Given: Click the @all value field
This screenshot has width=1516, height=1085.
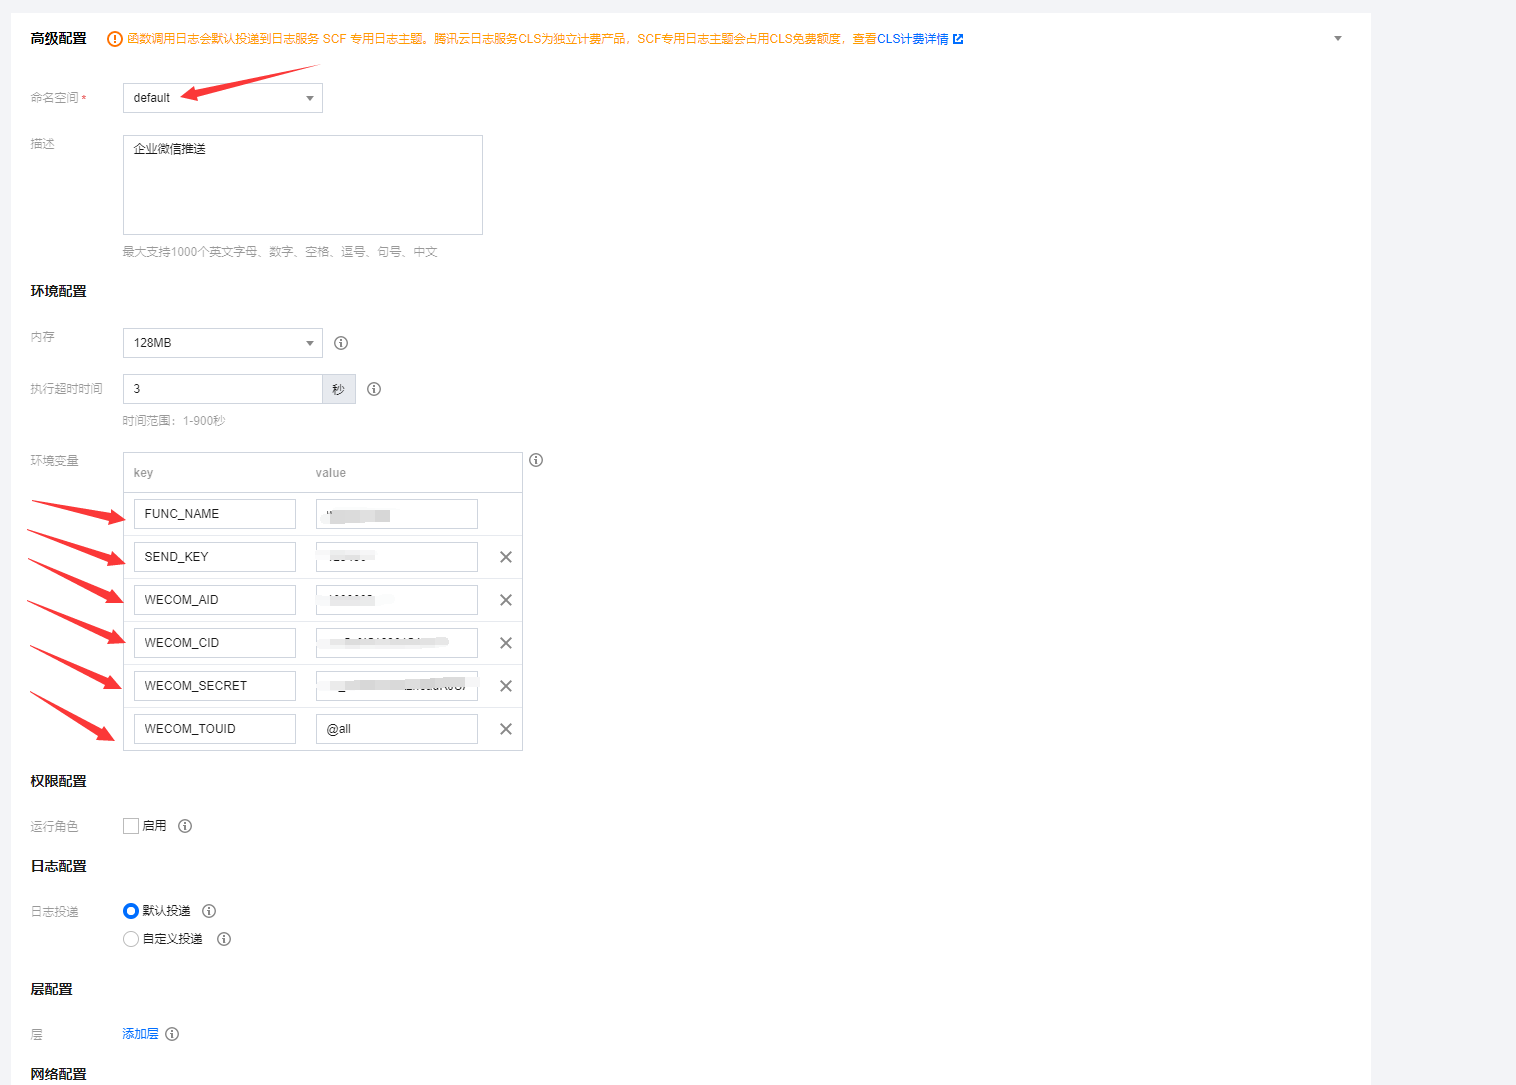Looking at the screenshot, I should (397, 729).
